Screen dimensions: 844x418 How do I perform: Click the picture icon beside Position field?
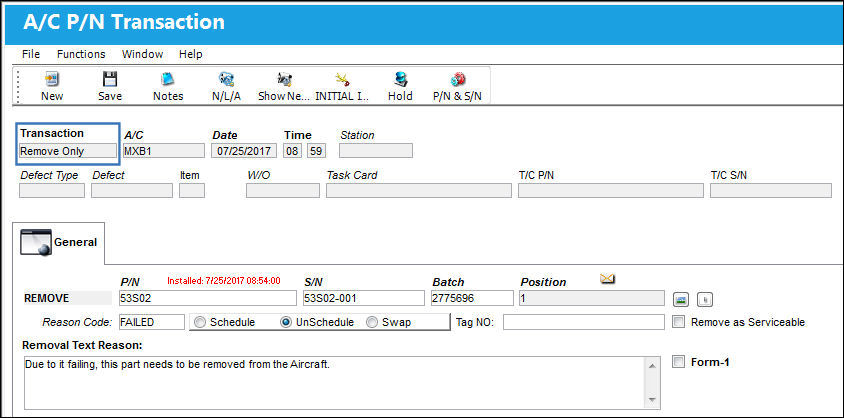[681, 299]
